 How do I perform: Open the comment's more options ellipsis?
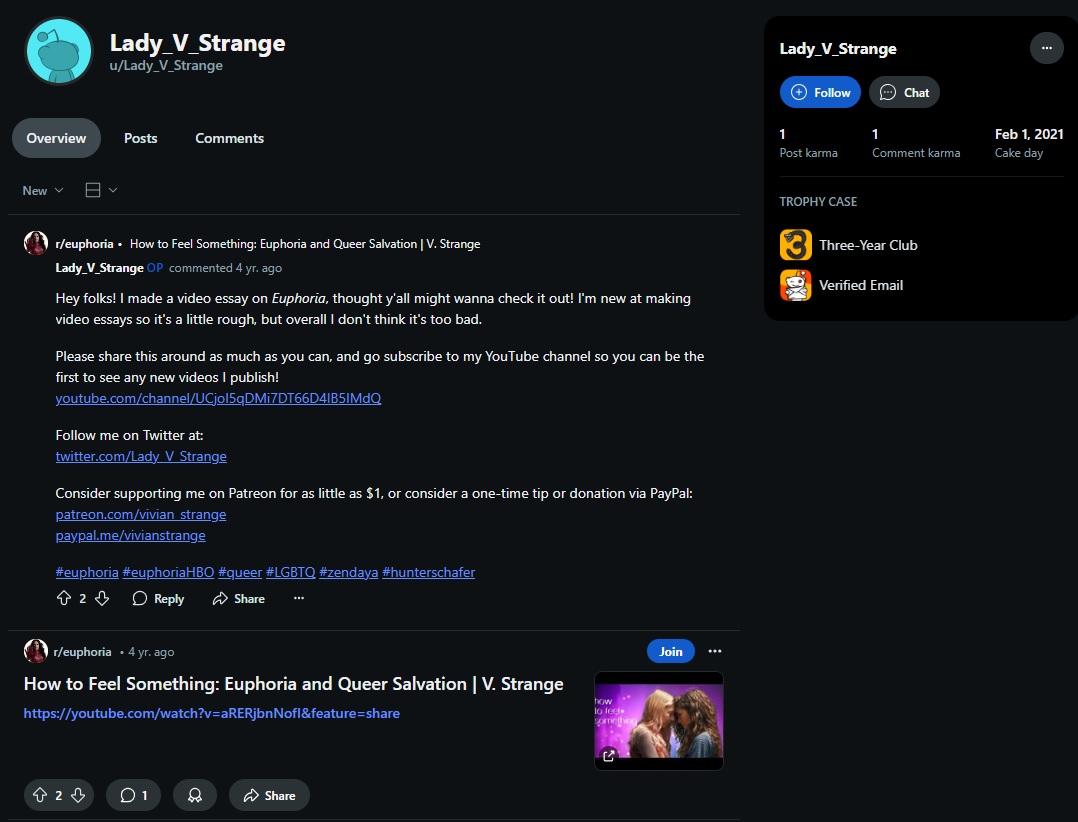[298, 599]
